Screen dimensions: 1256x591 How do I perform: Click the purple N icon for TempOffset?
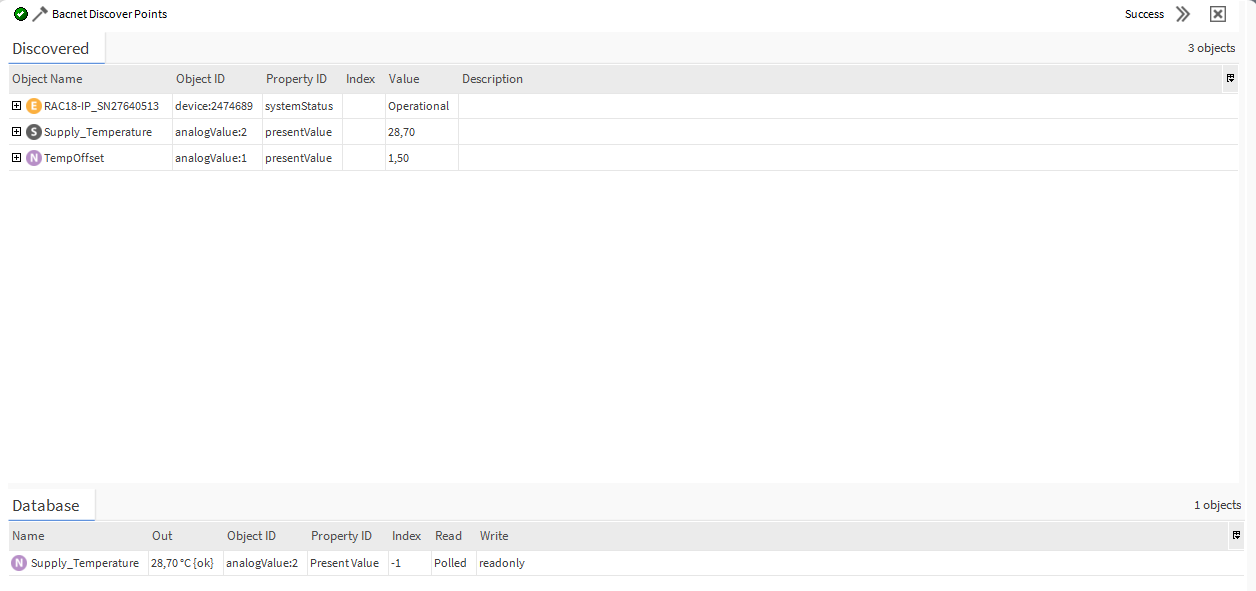pyautogui.click(x=34, y=158)
